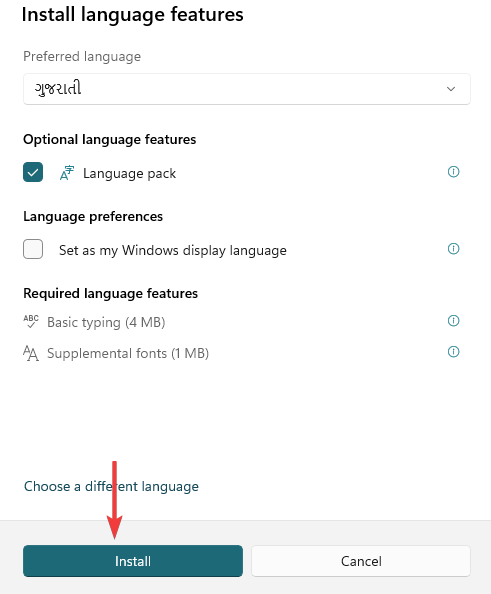Select Basic typing (4 MB) item
The width and height of the screenshot is (491, 594).
pyautogui.click(x=106, y=322)
